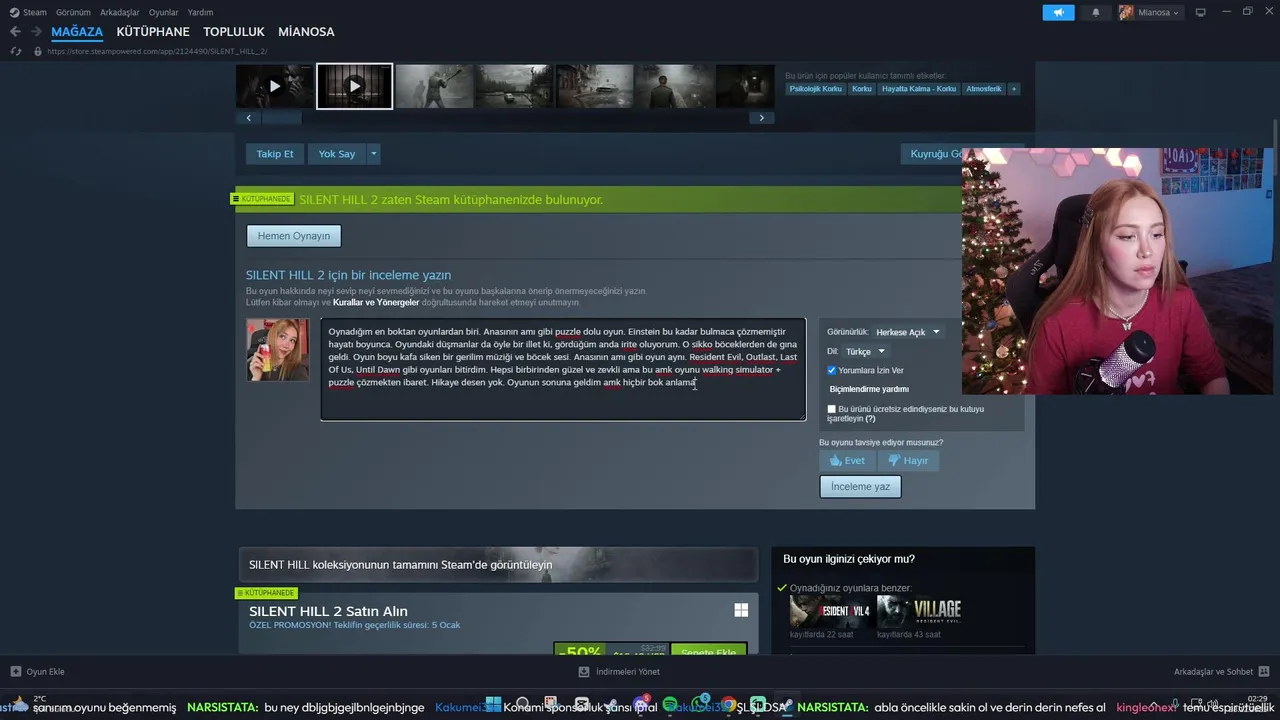Open the Dil Türkçe dropdown

coord(866,352)
